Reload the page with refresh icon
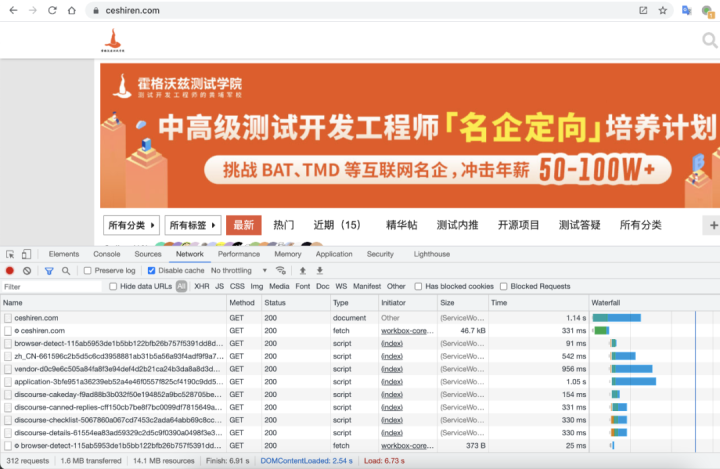Image resolution: width=720 pixels, height=469 pixels. (52, 10)
